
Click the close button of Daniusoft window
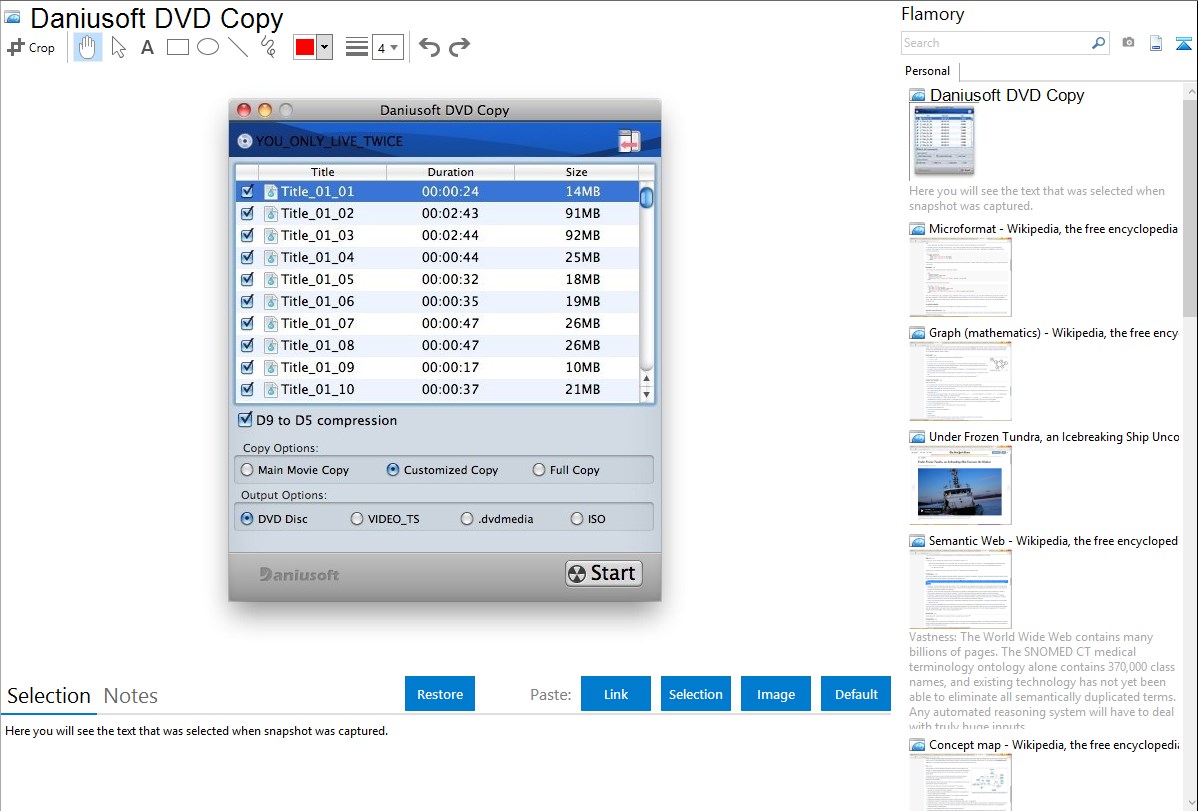pos(244,110)
